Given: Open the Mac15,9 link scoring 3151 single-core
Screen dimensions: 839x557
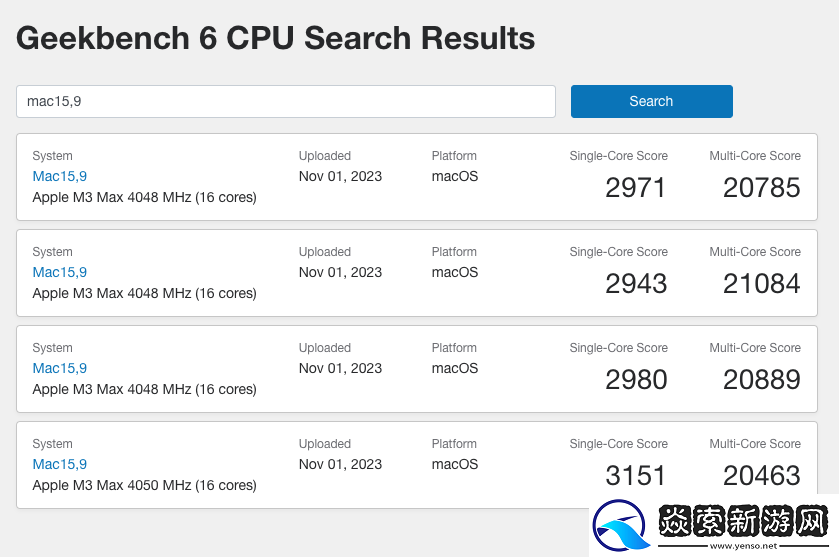Looking at the screenshot, I should coord(60,464).
